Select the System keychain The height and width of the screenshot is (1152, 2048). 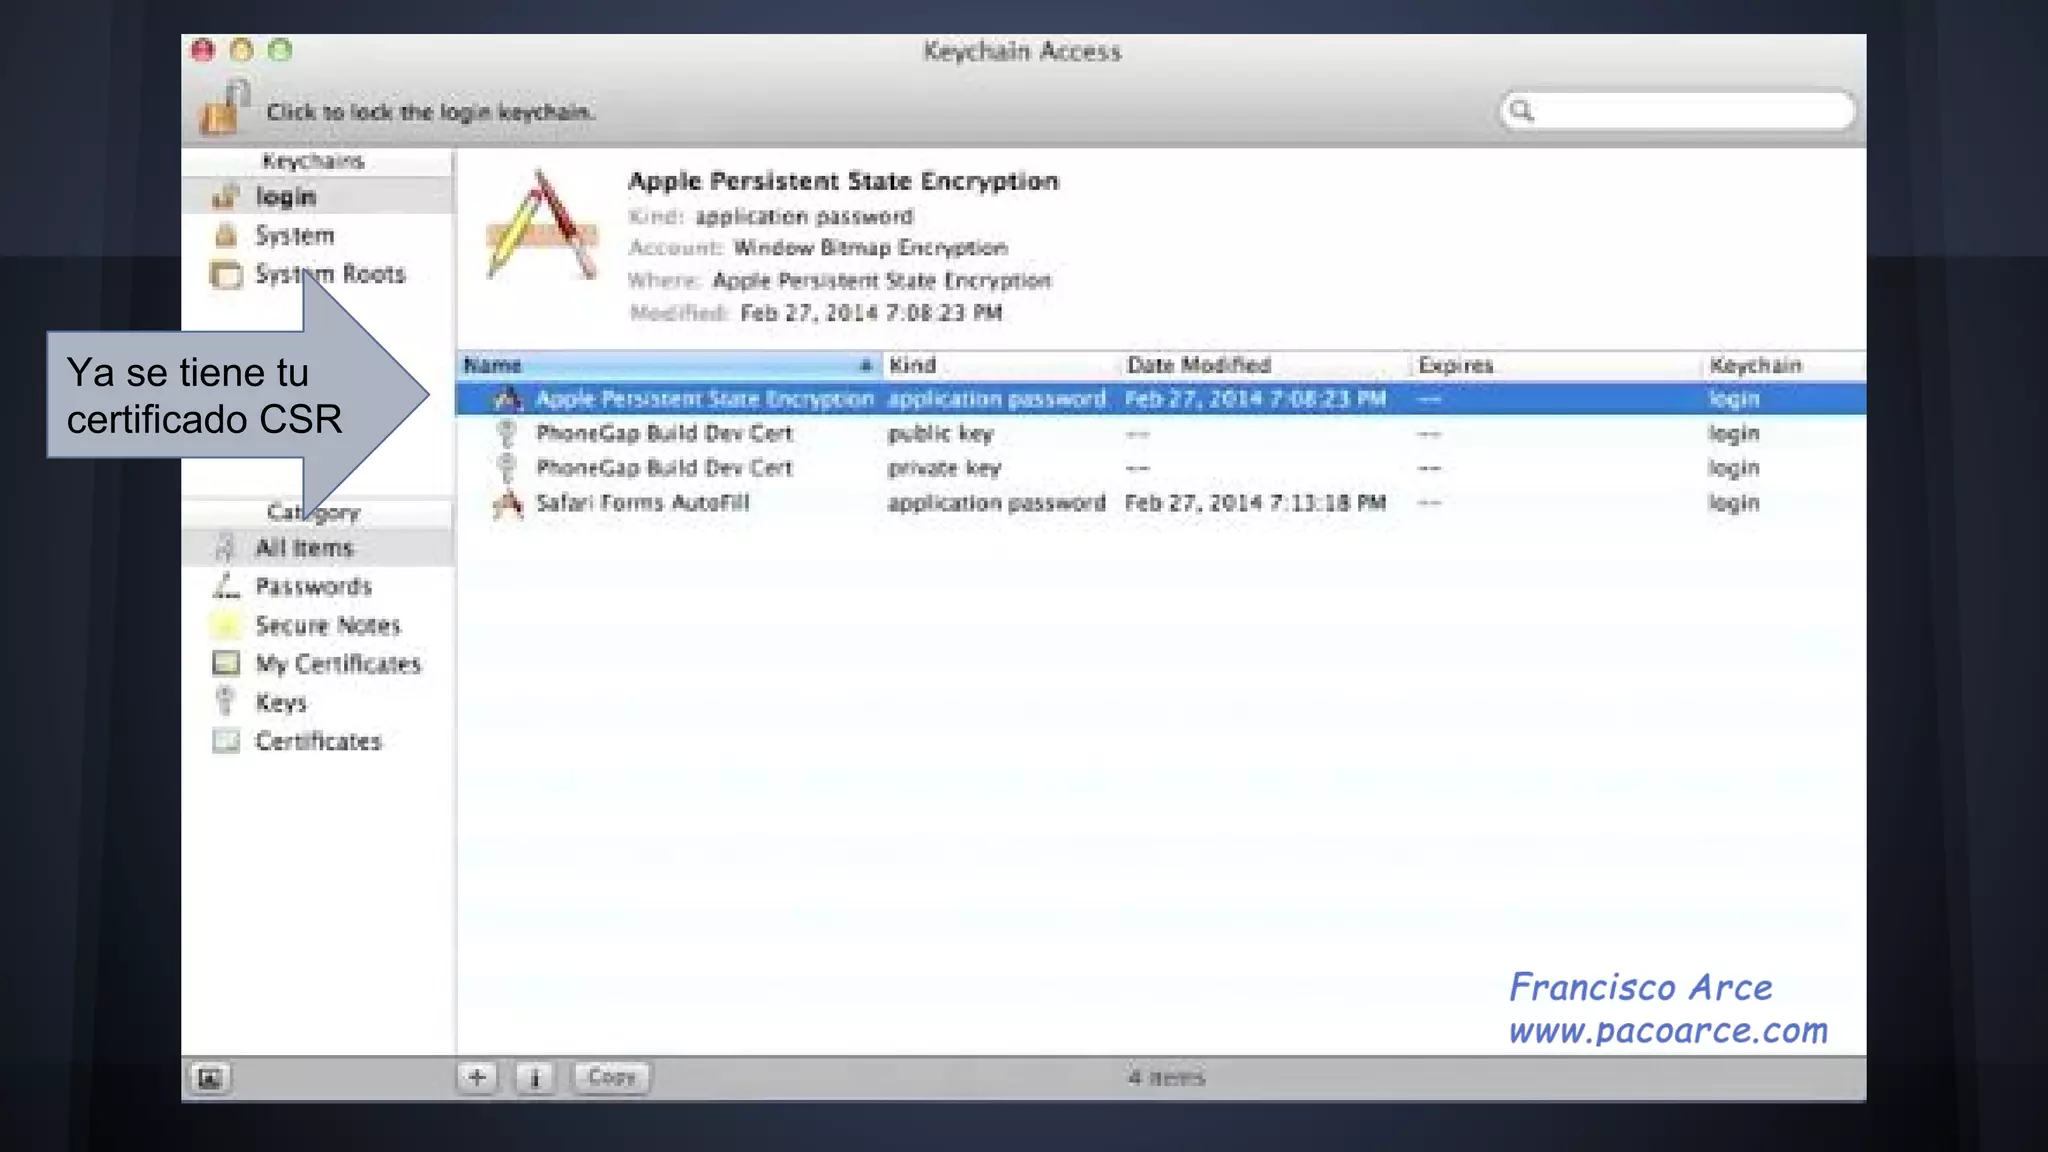point(294,236)
